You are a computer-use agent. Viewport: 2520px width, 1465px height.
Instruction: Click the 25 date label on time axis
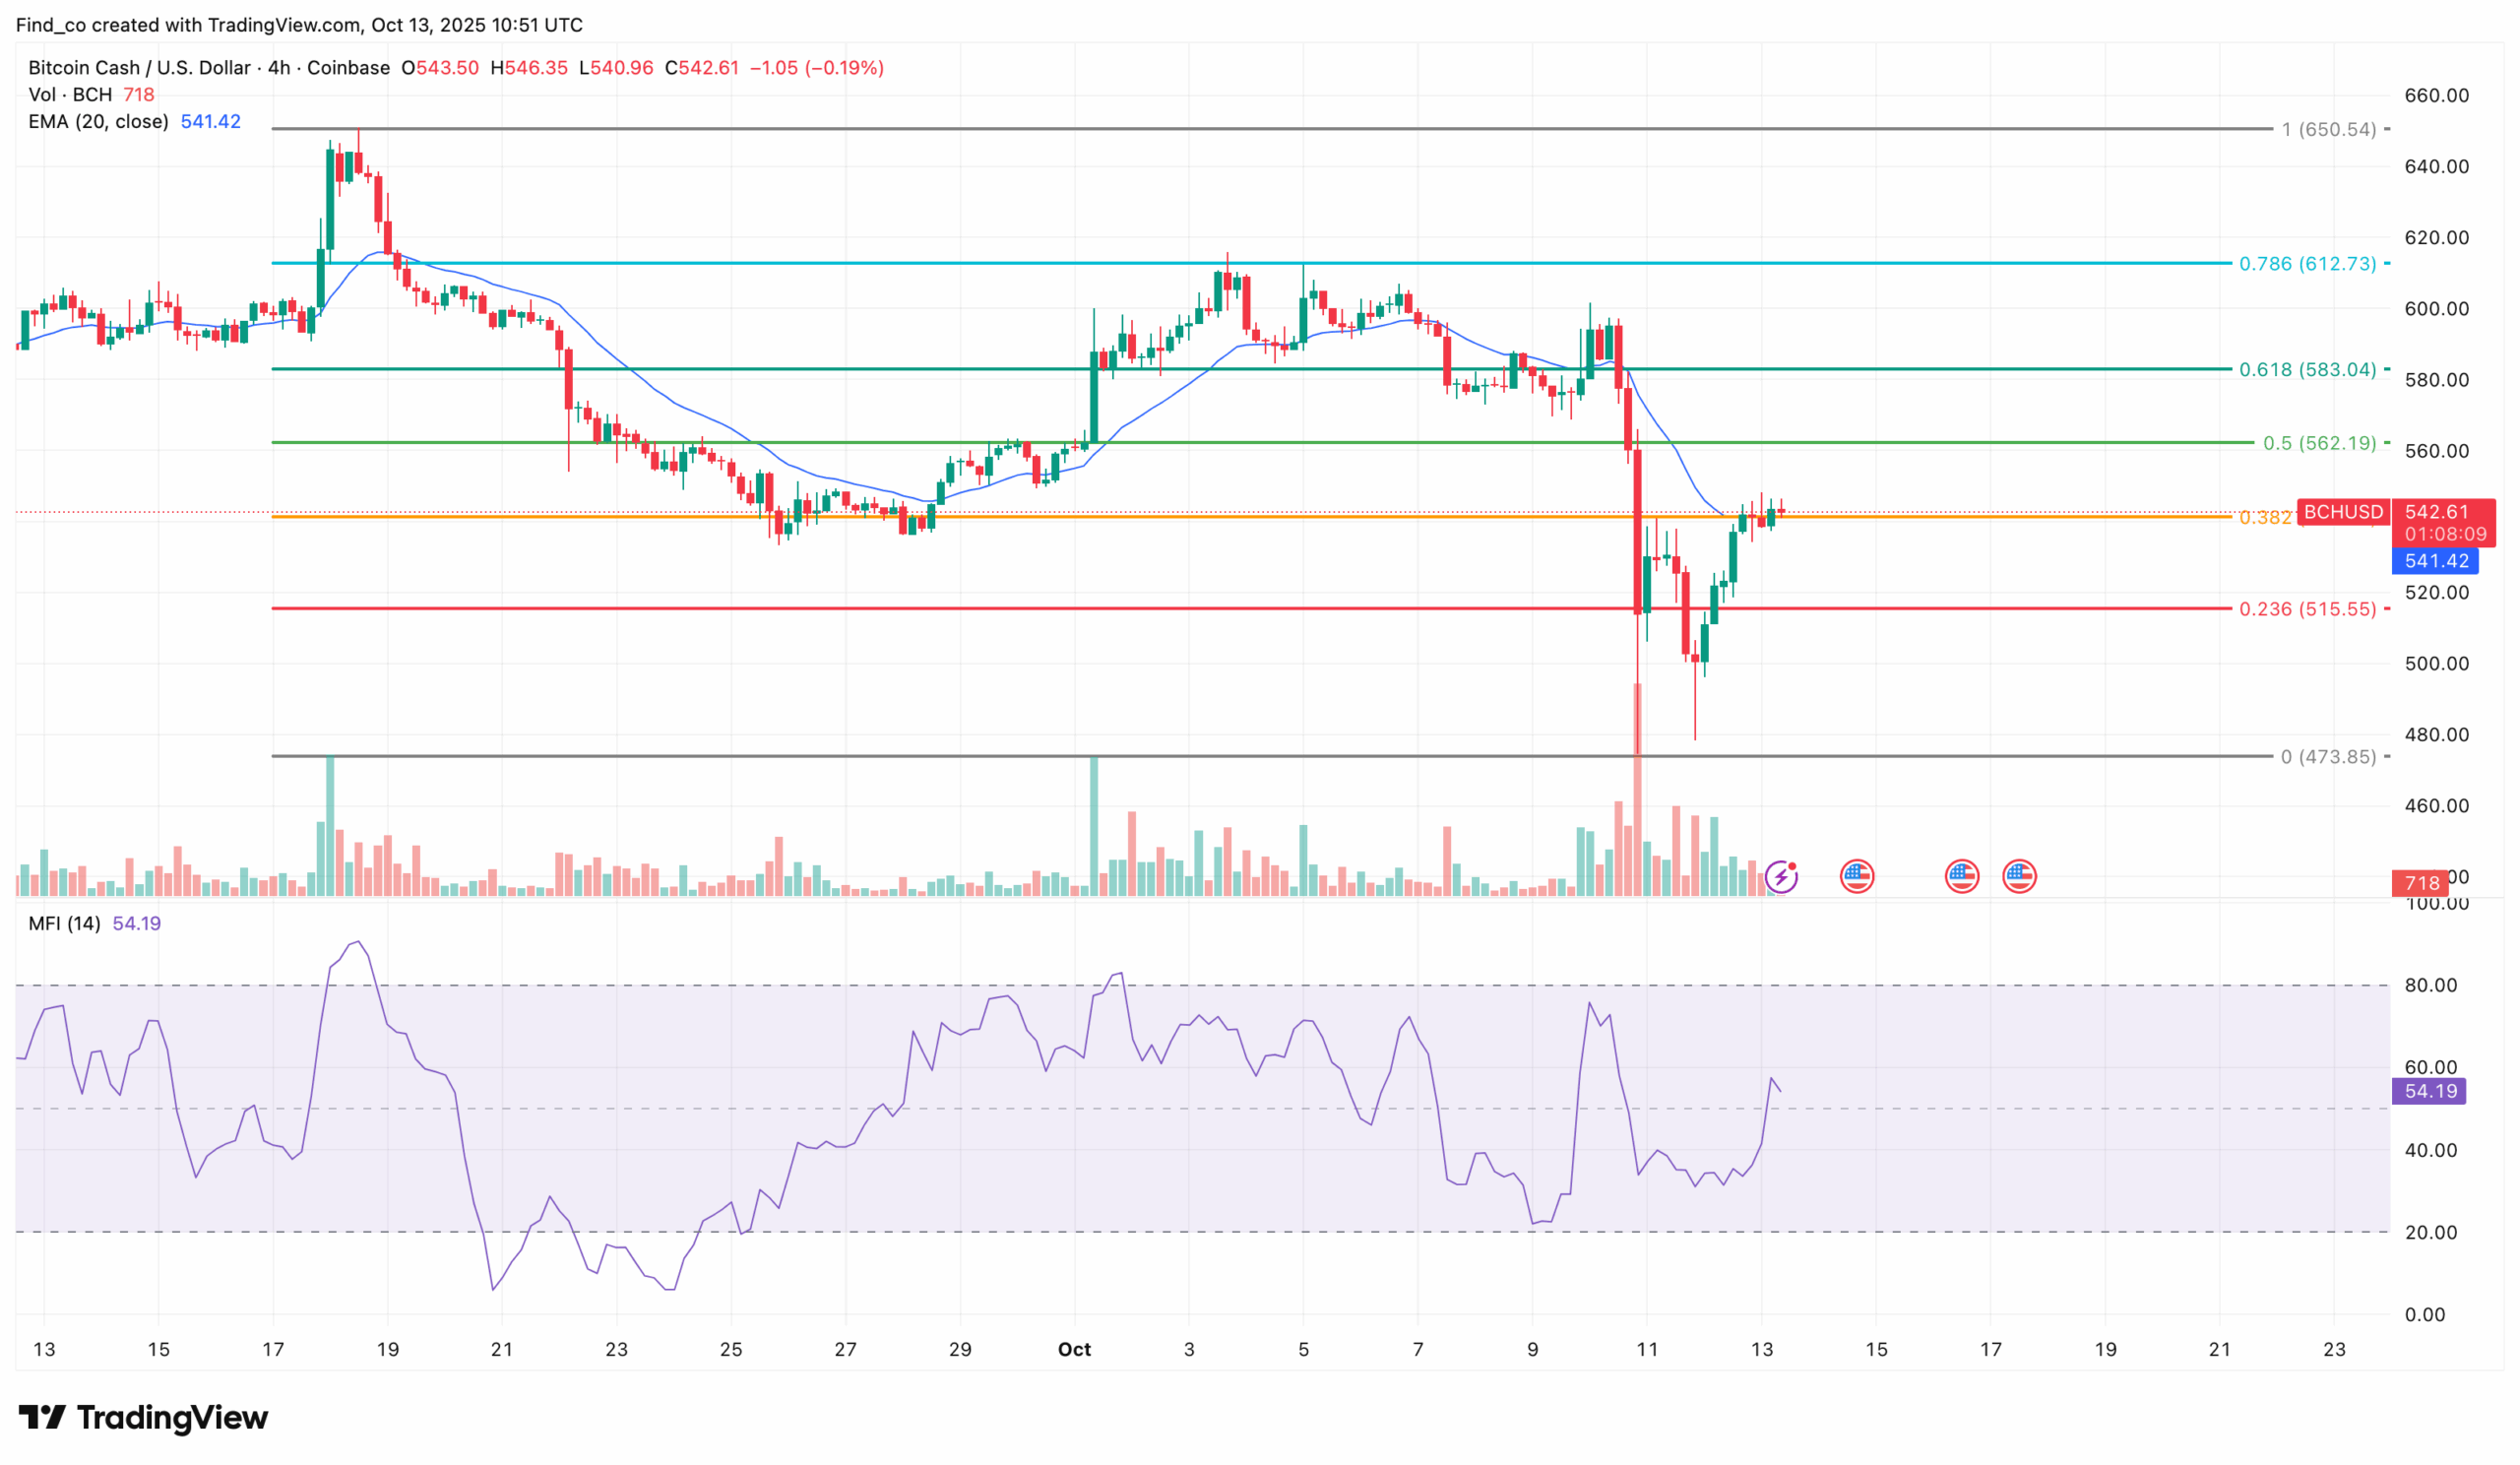pos(731,1350)
